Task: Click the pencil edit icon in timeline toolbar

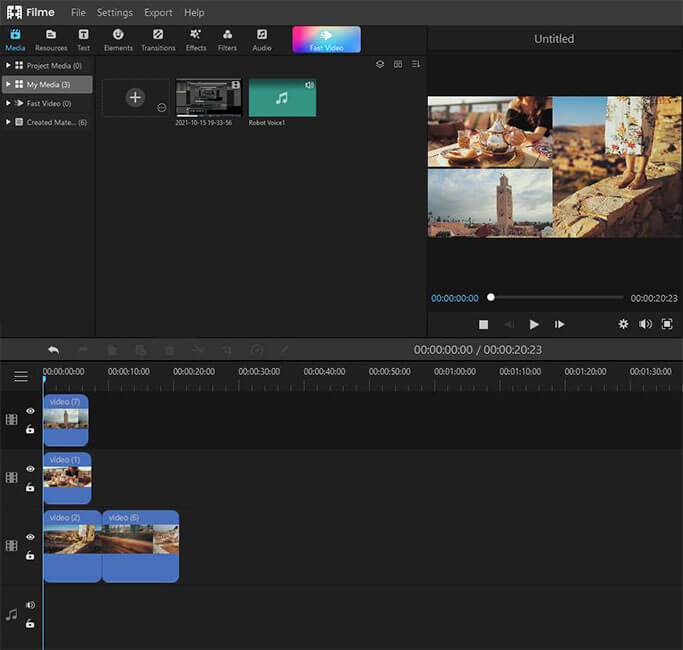Action: [x=284, y=350]
